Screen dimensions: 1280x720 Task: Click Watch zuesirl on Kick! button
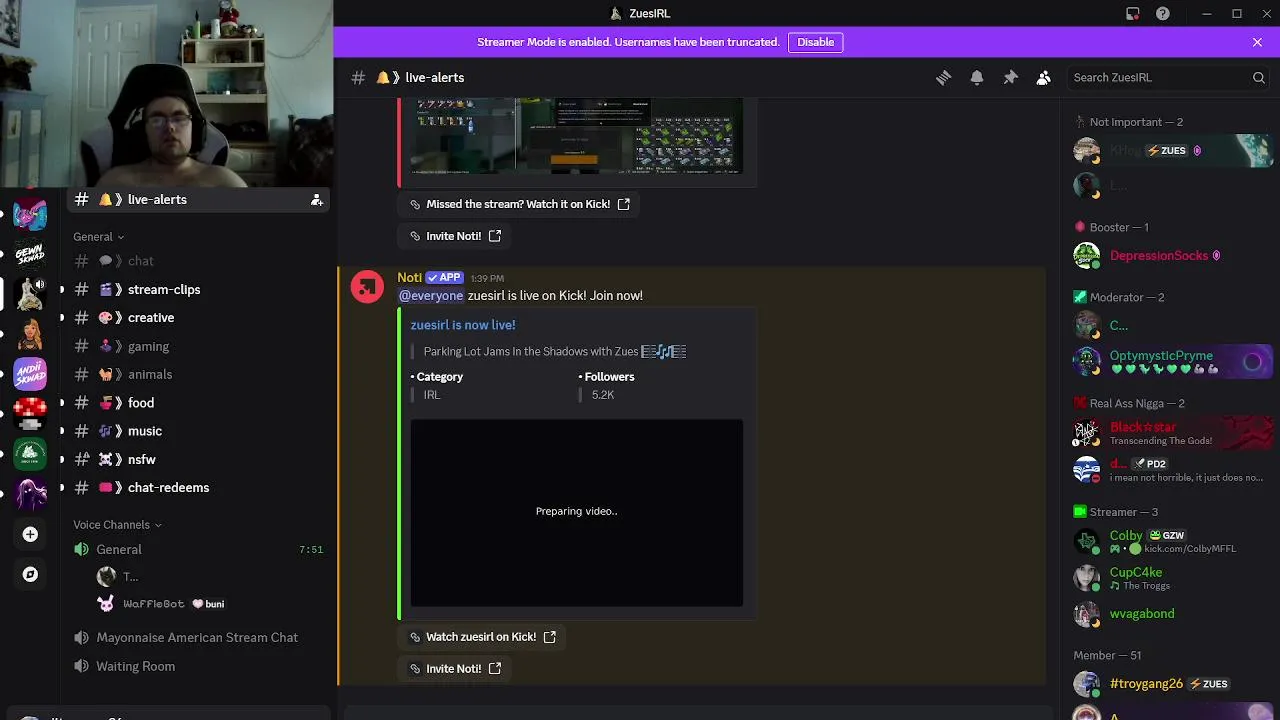coord(483,637)
